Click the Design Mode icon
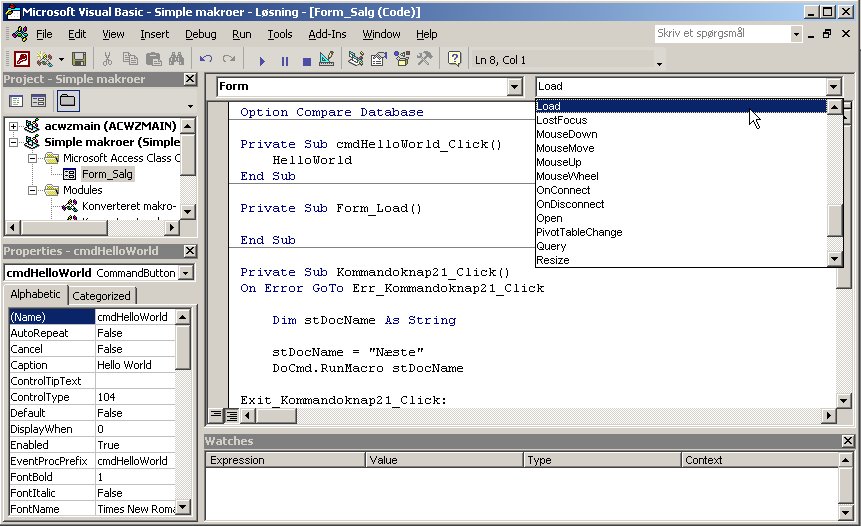The height and width of the screenshot is (526, 861). pos(325,60)
